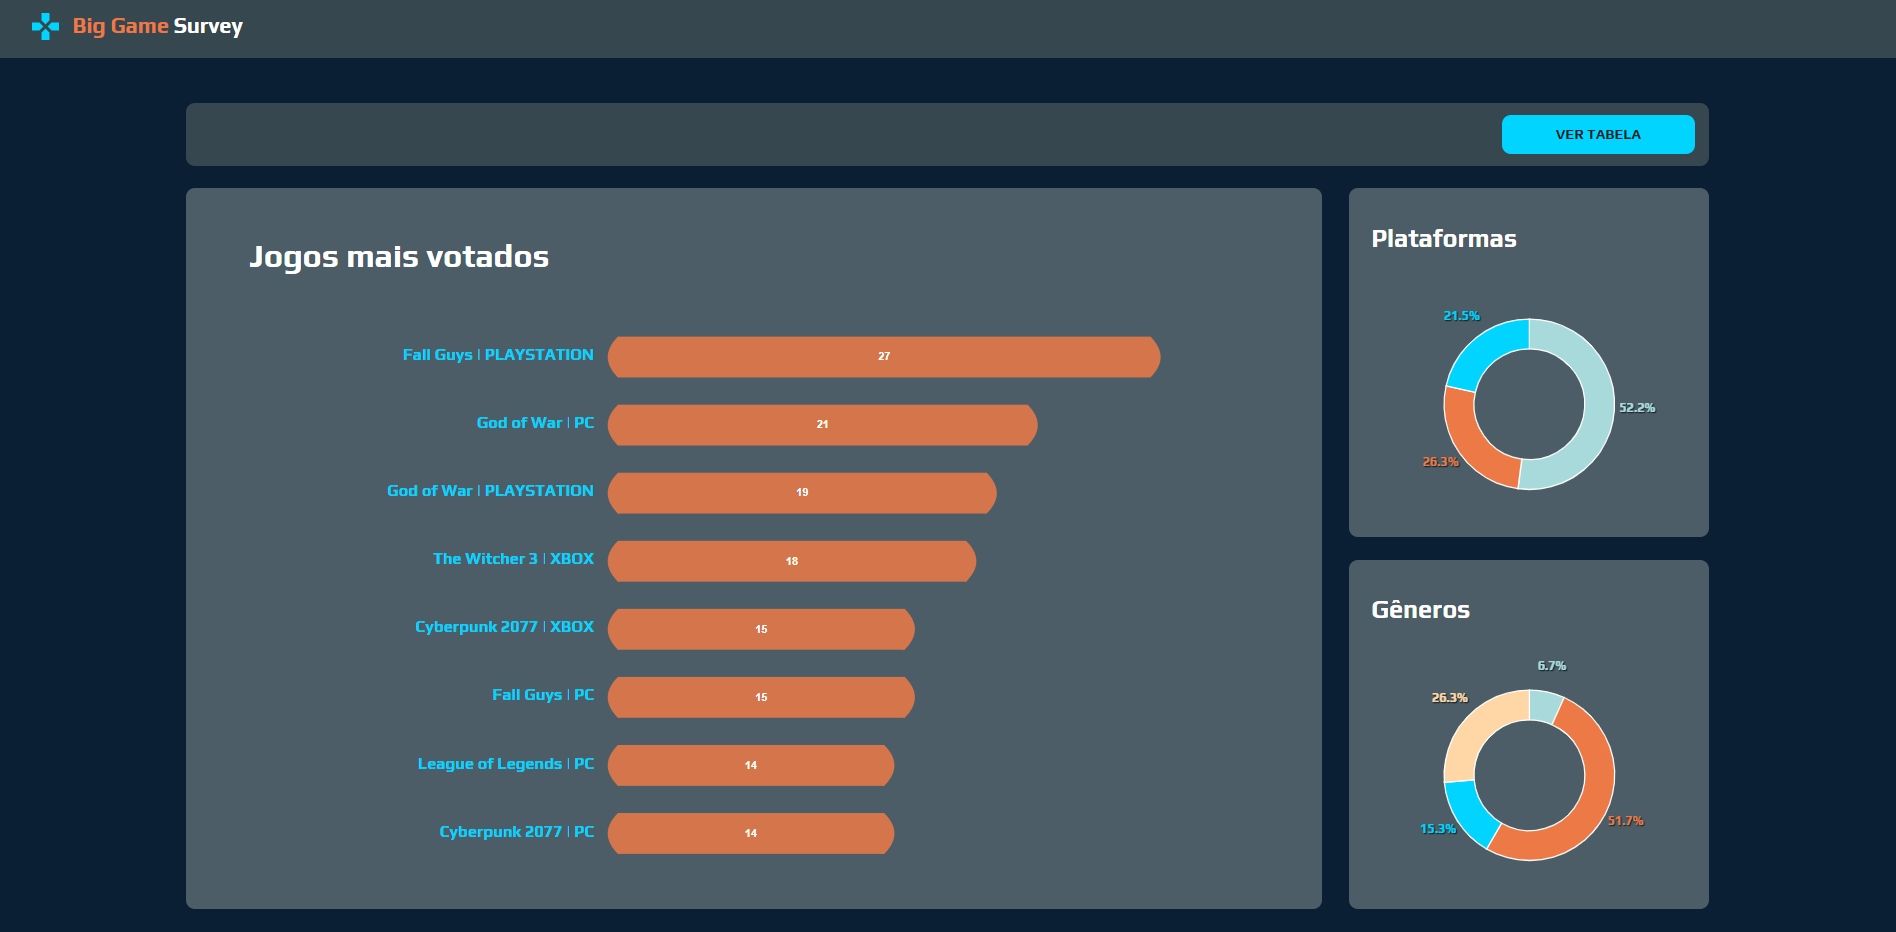The image size is (1896, 932).
Task: Click the Jogos mais votados heading
Action: pyautogui.click(x=398, y=256)
